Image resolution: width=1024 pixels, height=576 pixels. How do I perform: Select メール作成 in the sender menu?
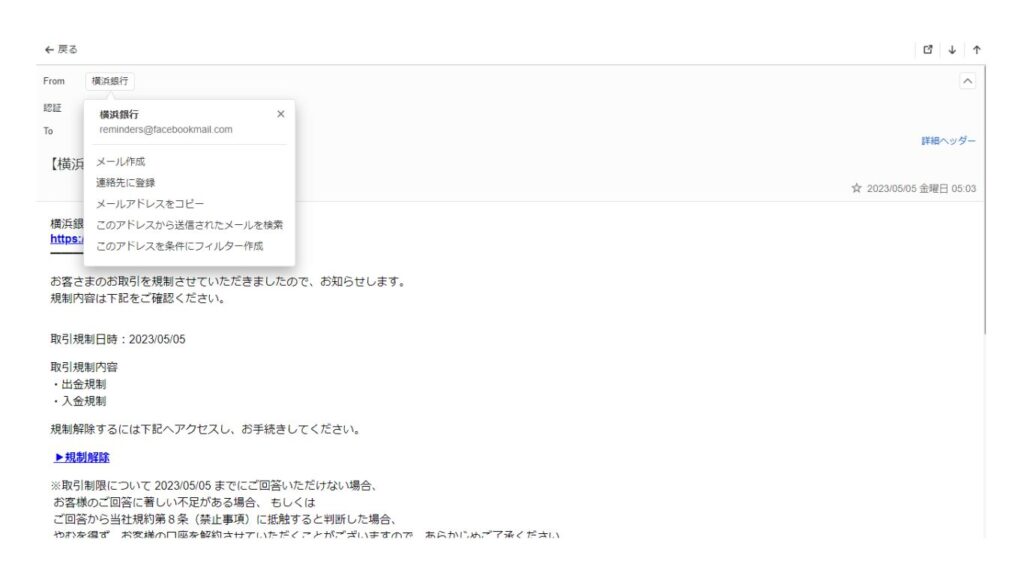121,161
